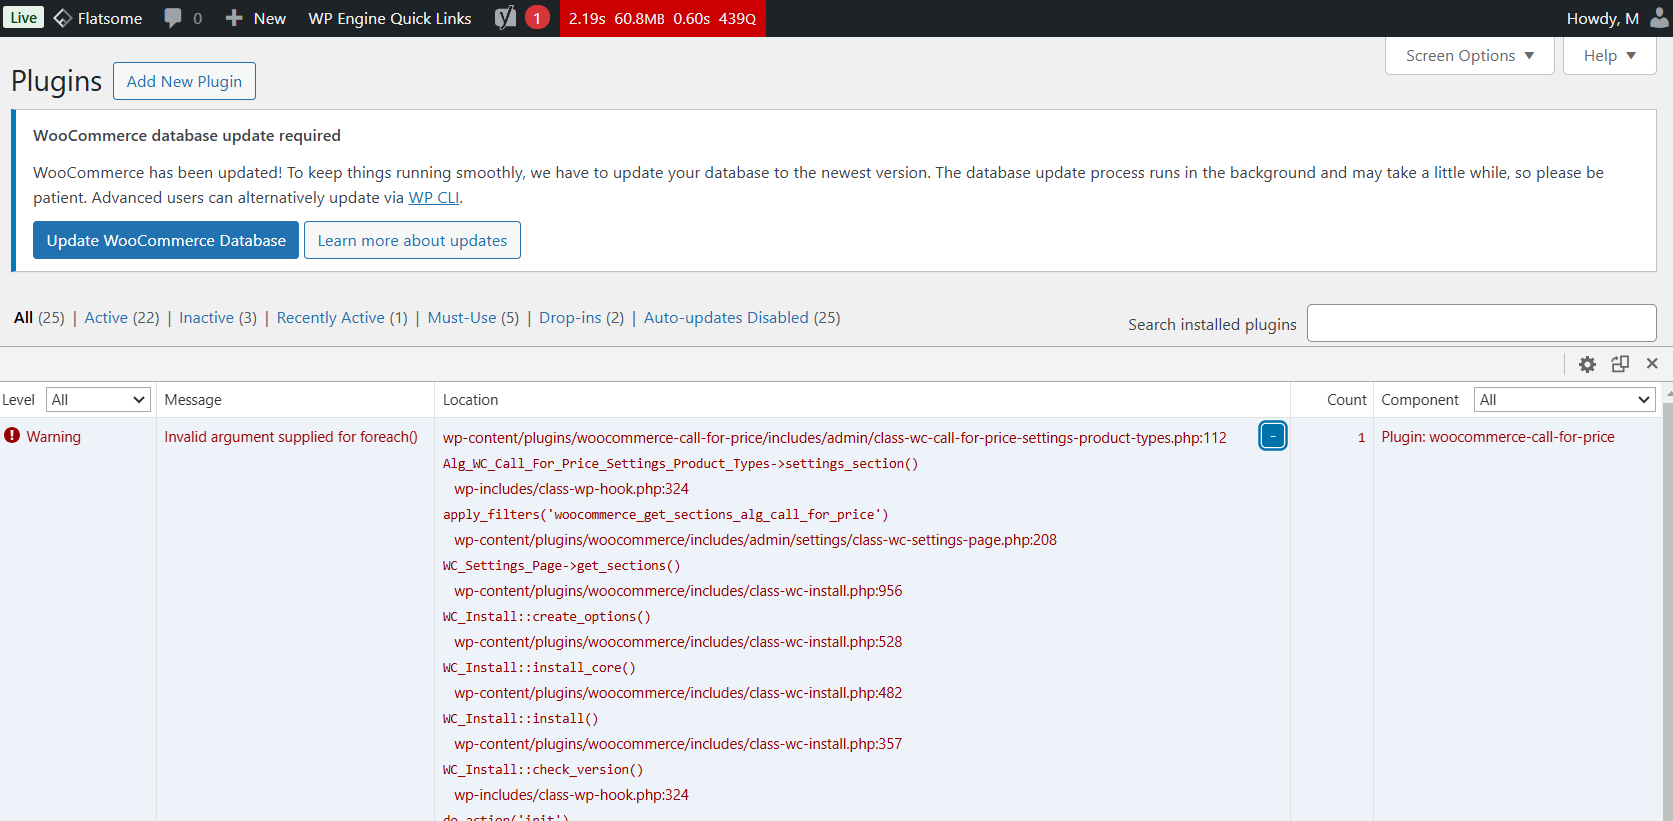1673x821 pixels.
Task: Open the Flatsome theme menu icon
Action: (62, 18)
